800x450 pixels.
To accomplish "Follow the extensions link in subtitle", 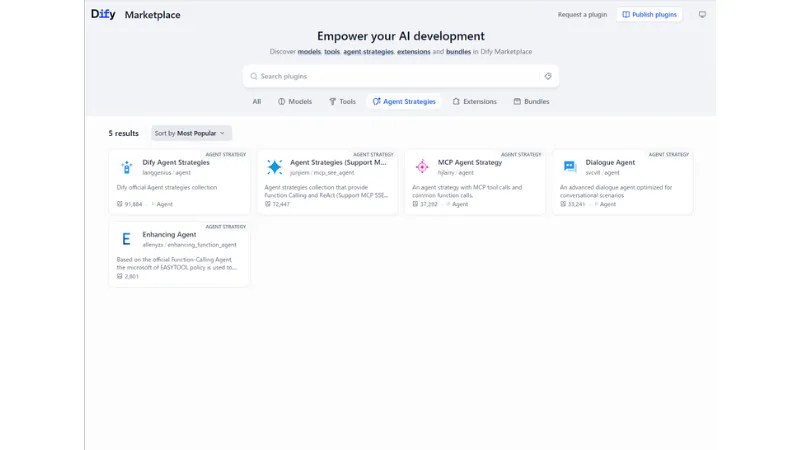I will click(x=414, y=52).
